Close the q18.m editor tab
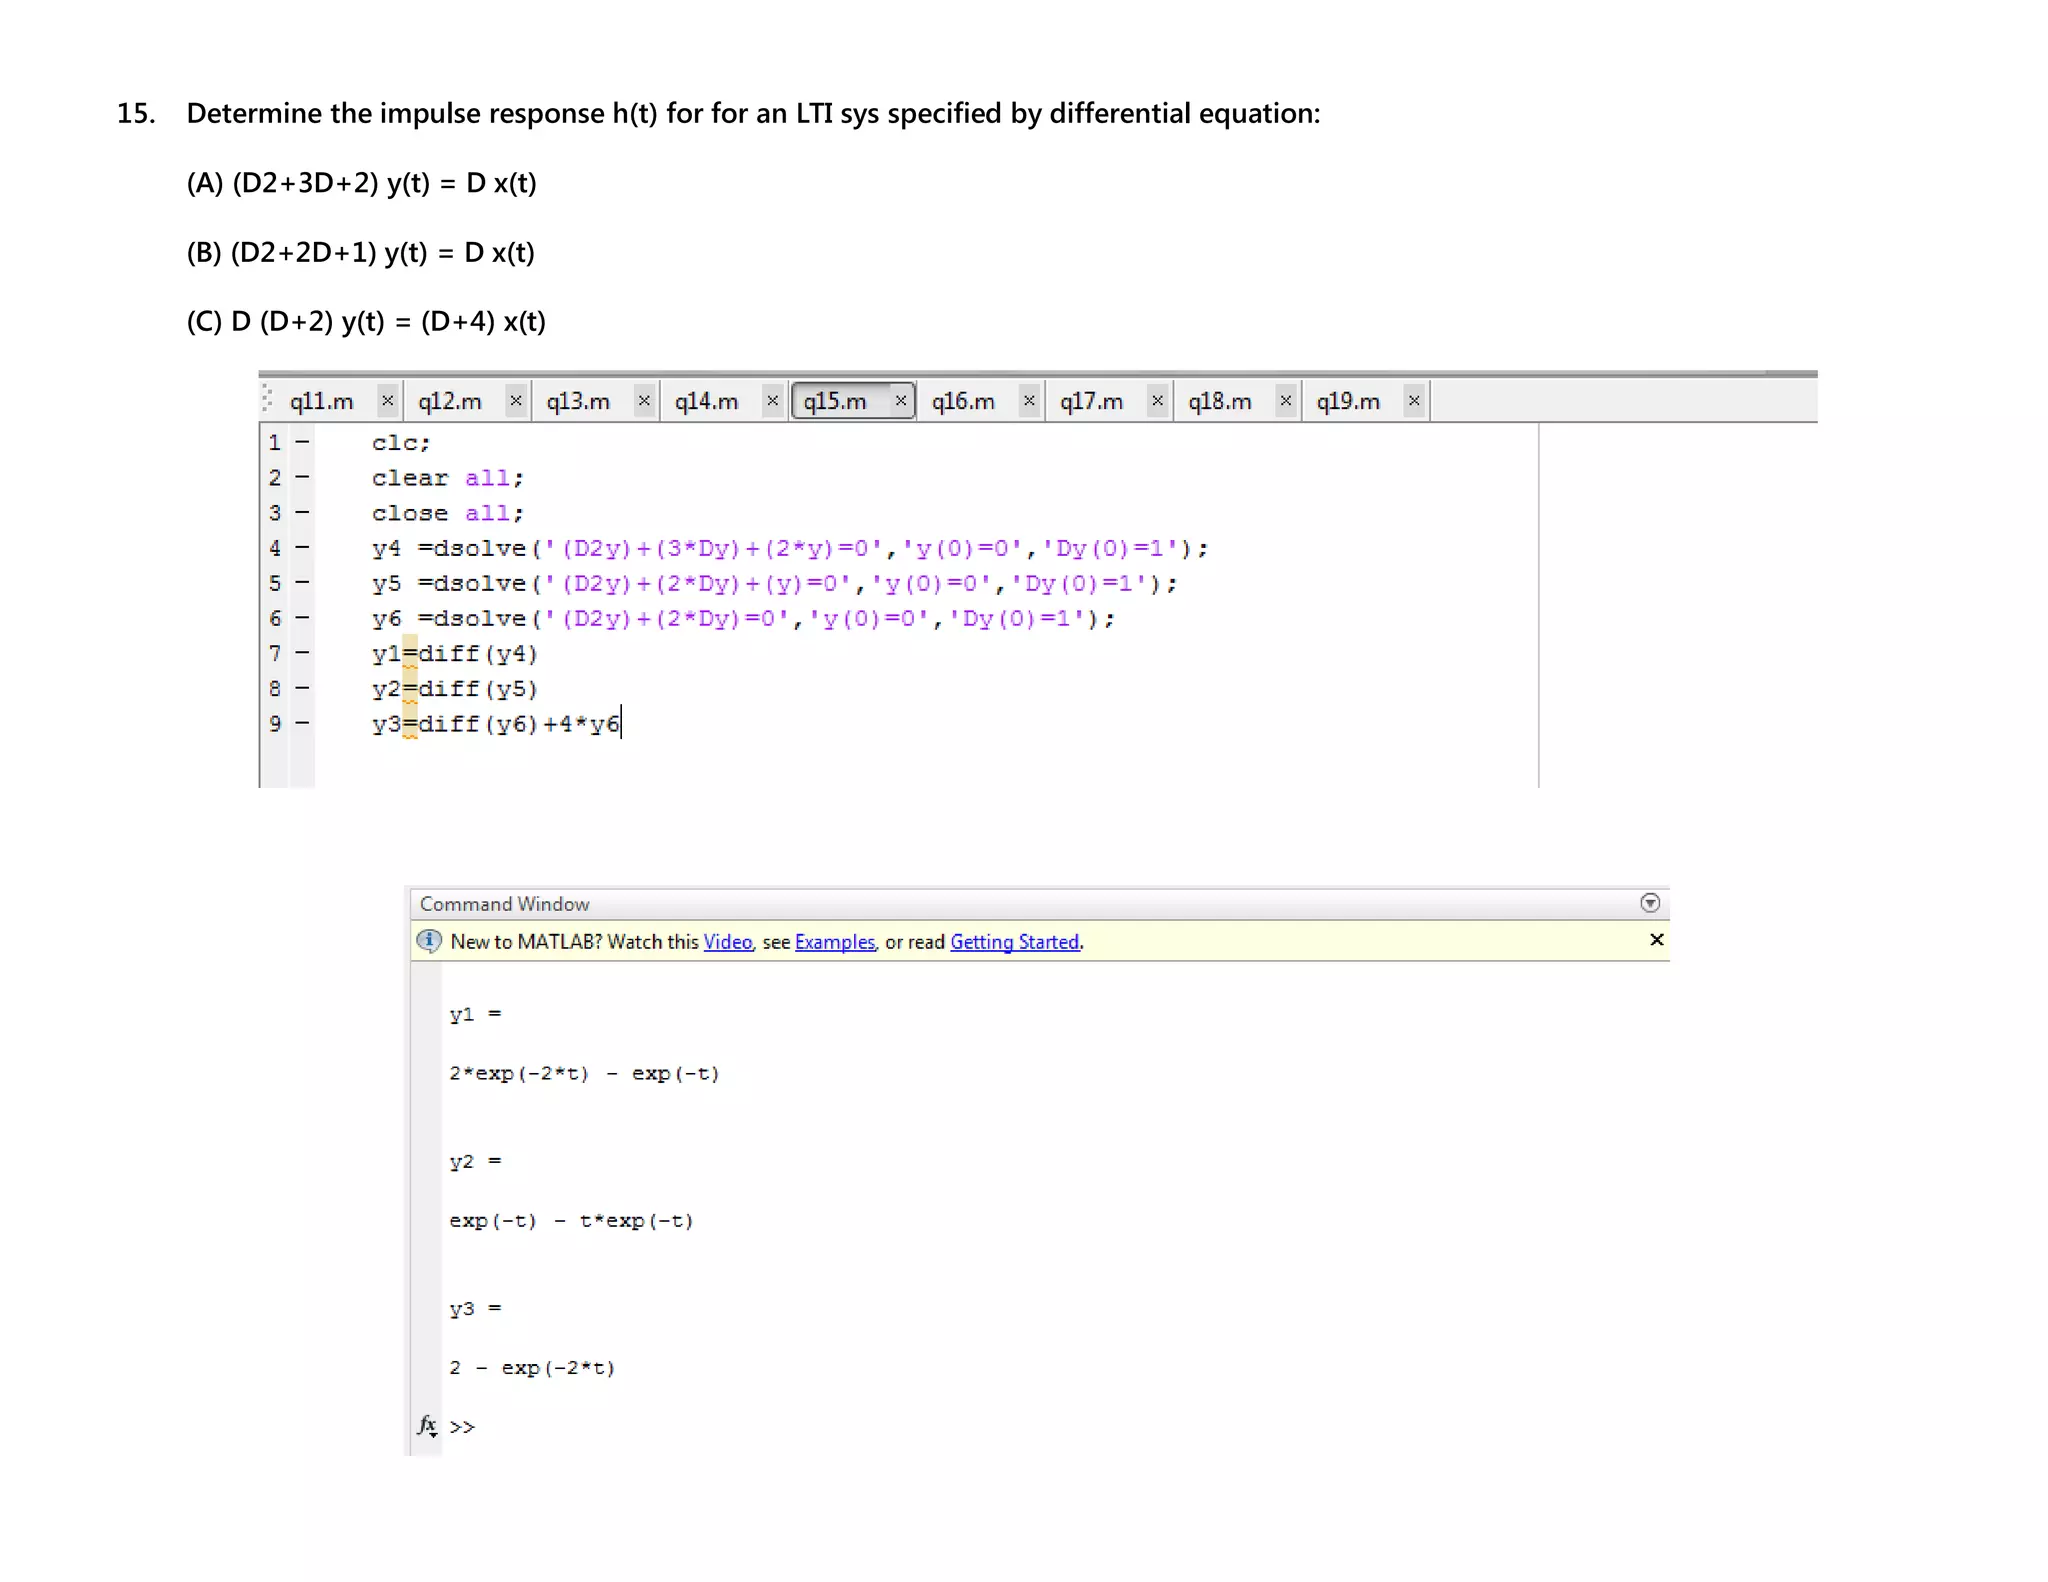The height and width of the screenshot is (1582, 2048). tap(1286, 401)
